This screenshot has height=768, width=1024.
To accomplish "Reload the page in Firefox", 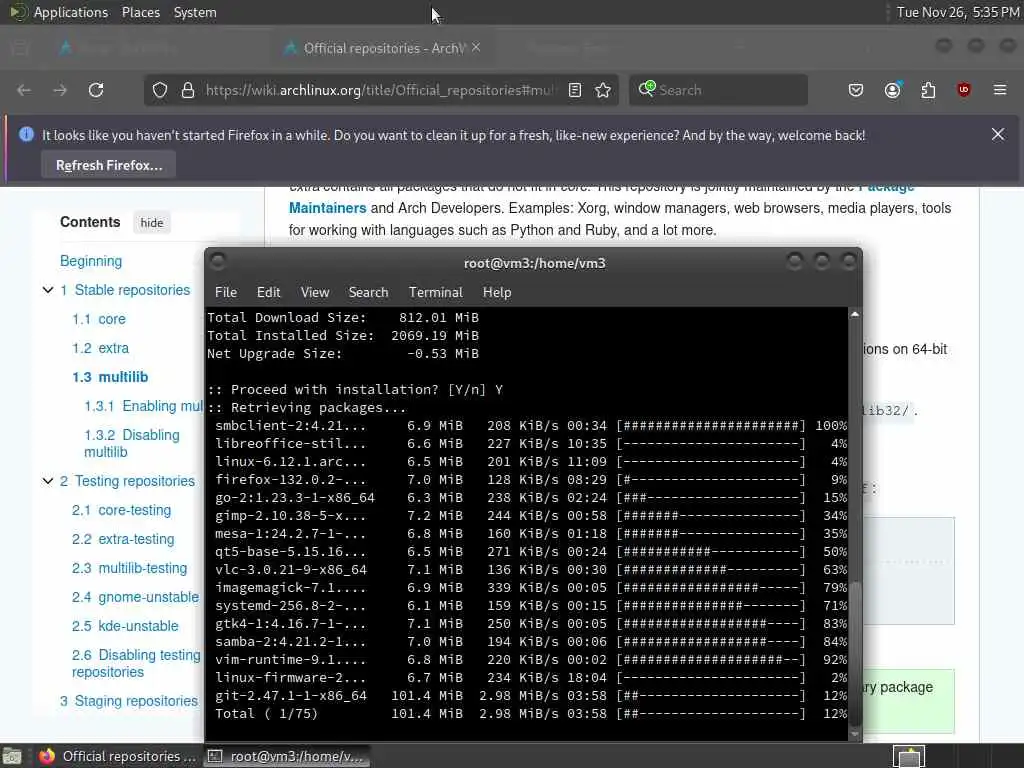I will point(96,90).
